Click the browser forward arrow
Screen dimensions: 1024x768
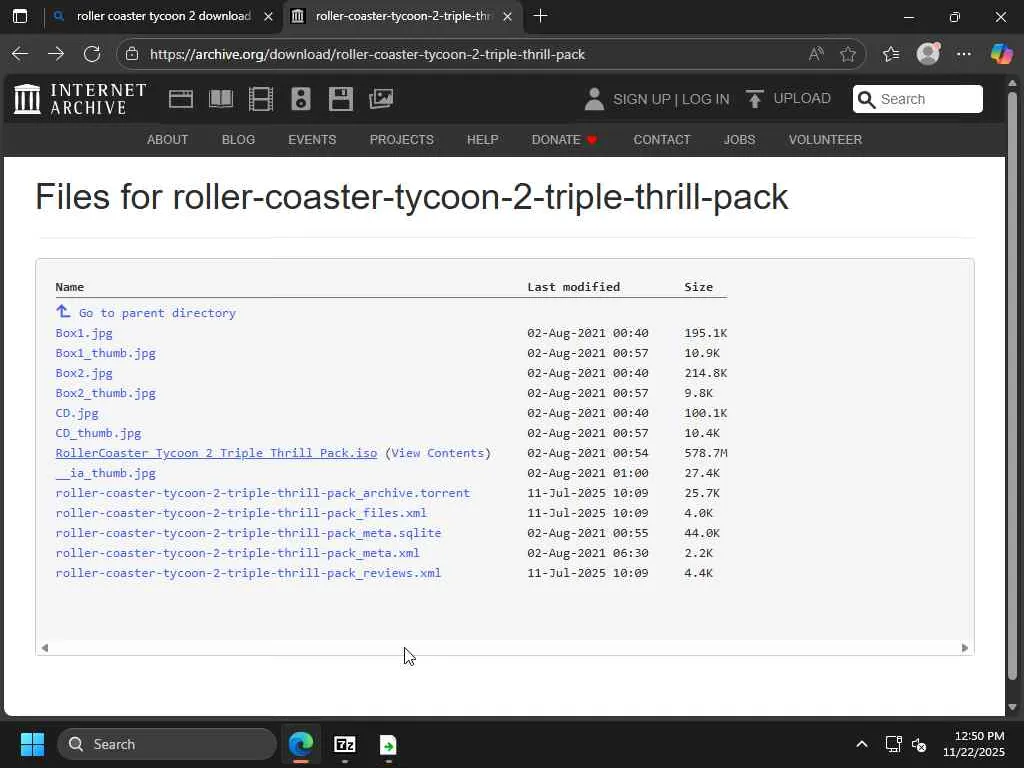tap(56, 54)
